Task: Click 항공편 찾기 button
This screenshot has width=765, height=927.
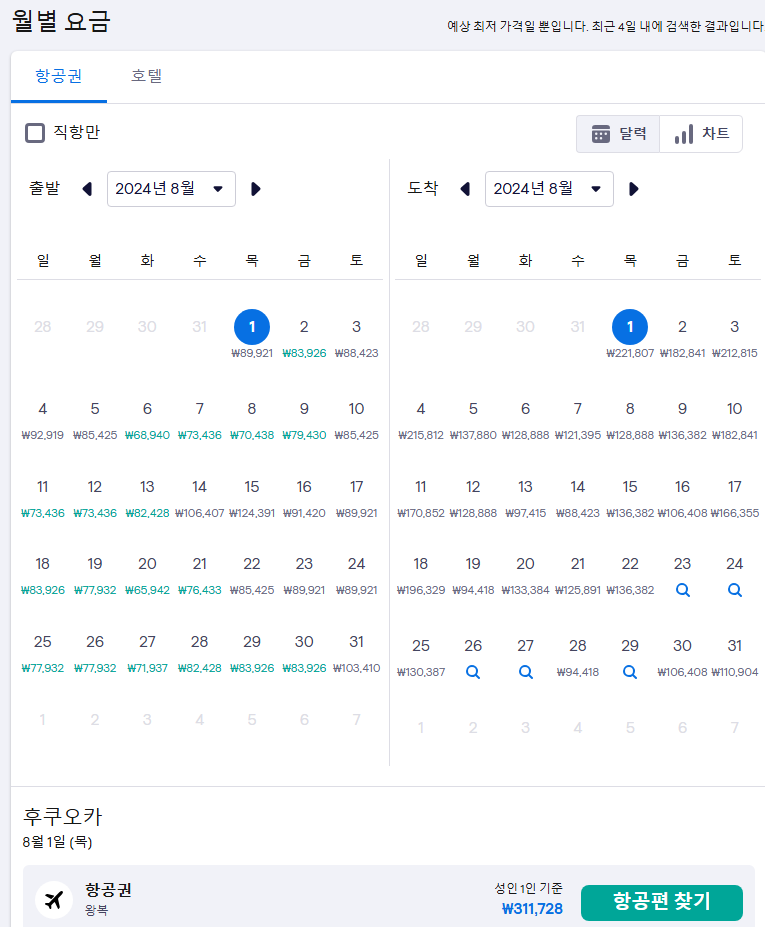Action: (662, 902)
